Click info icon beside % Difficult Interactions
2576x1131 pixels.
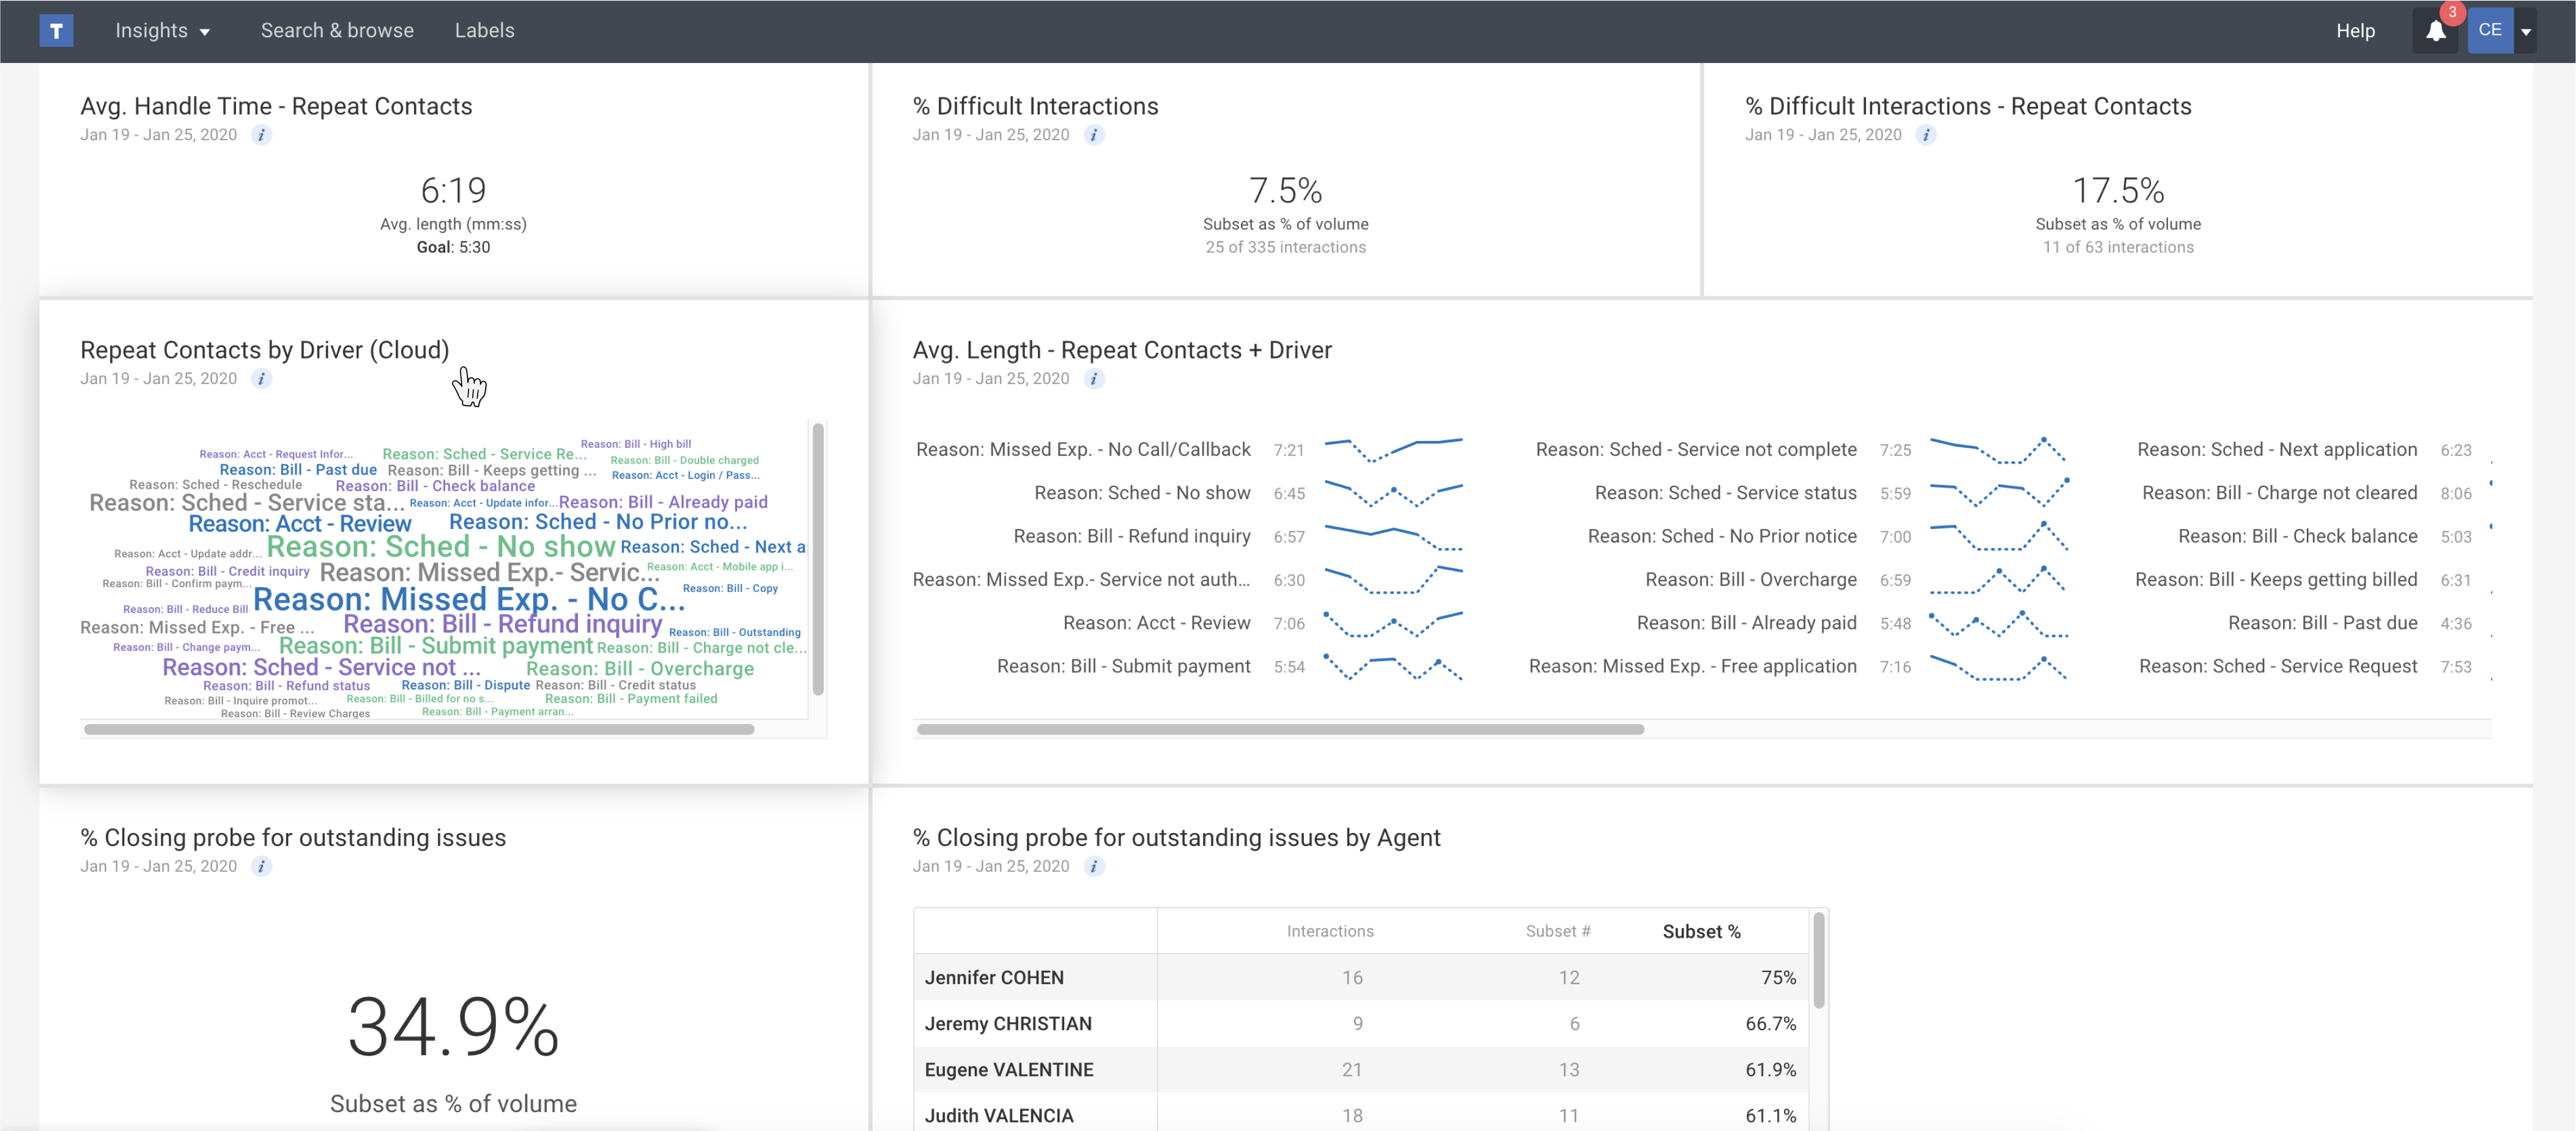pos(1094,135)
